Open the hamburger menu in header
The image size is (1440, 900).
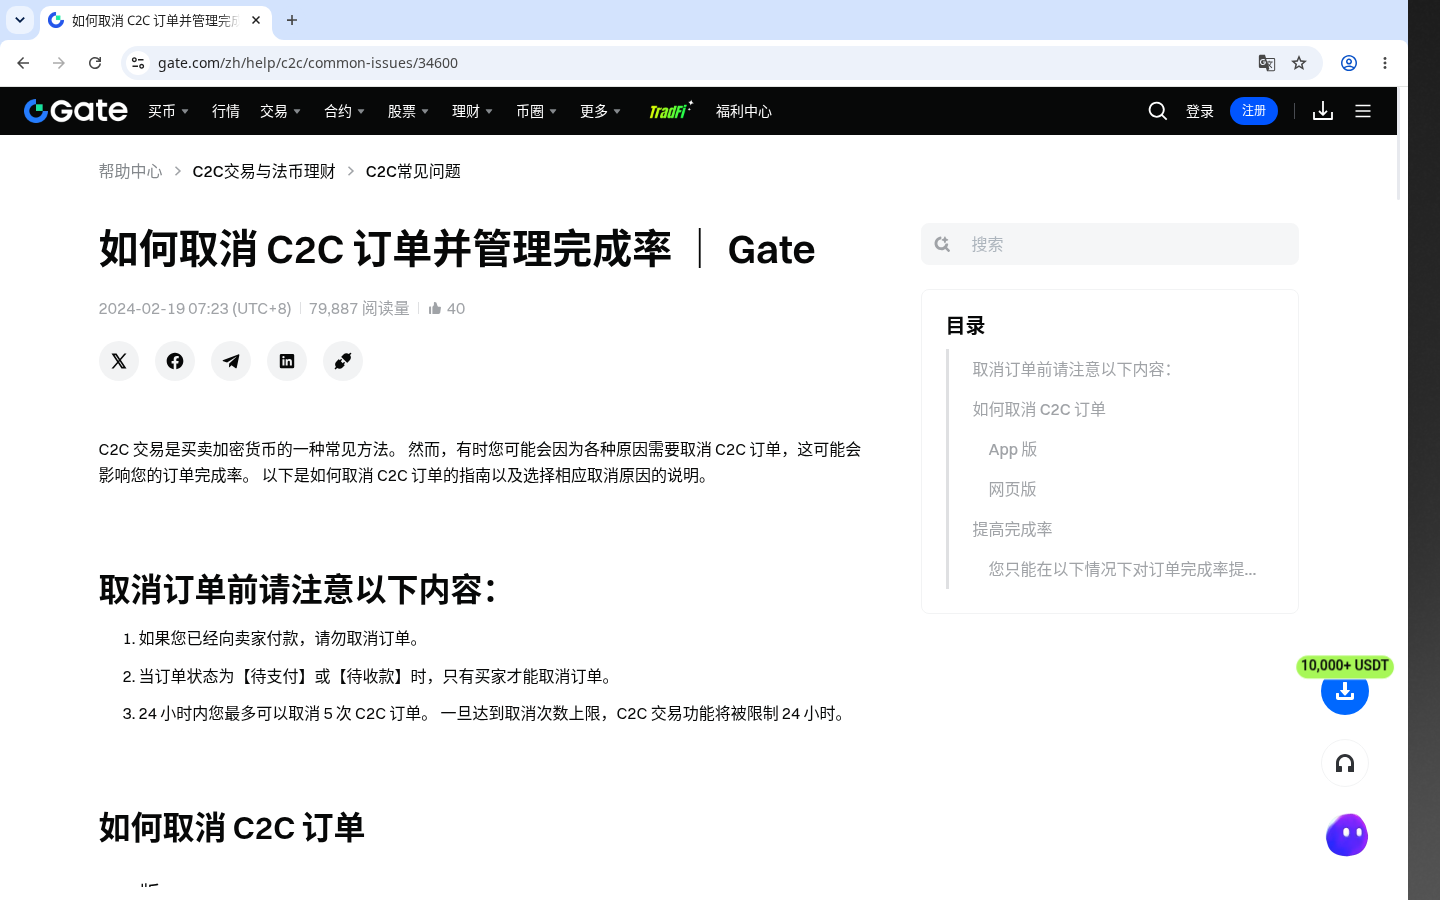(1363, 111)
